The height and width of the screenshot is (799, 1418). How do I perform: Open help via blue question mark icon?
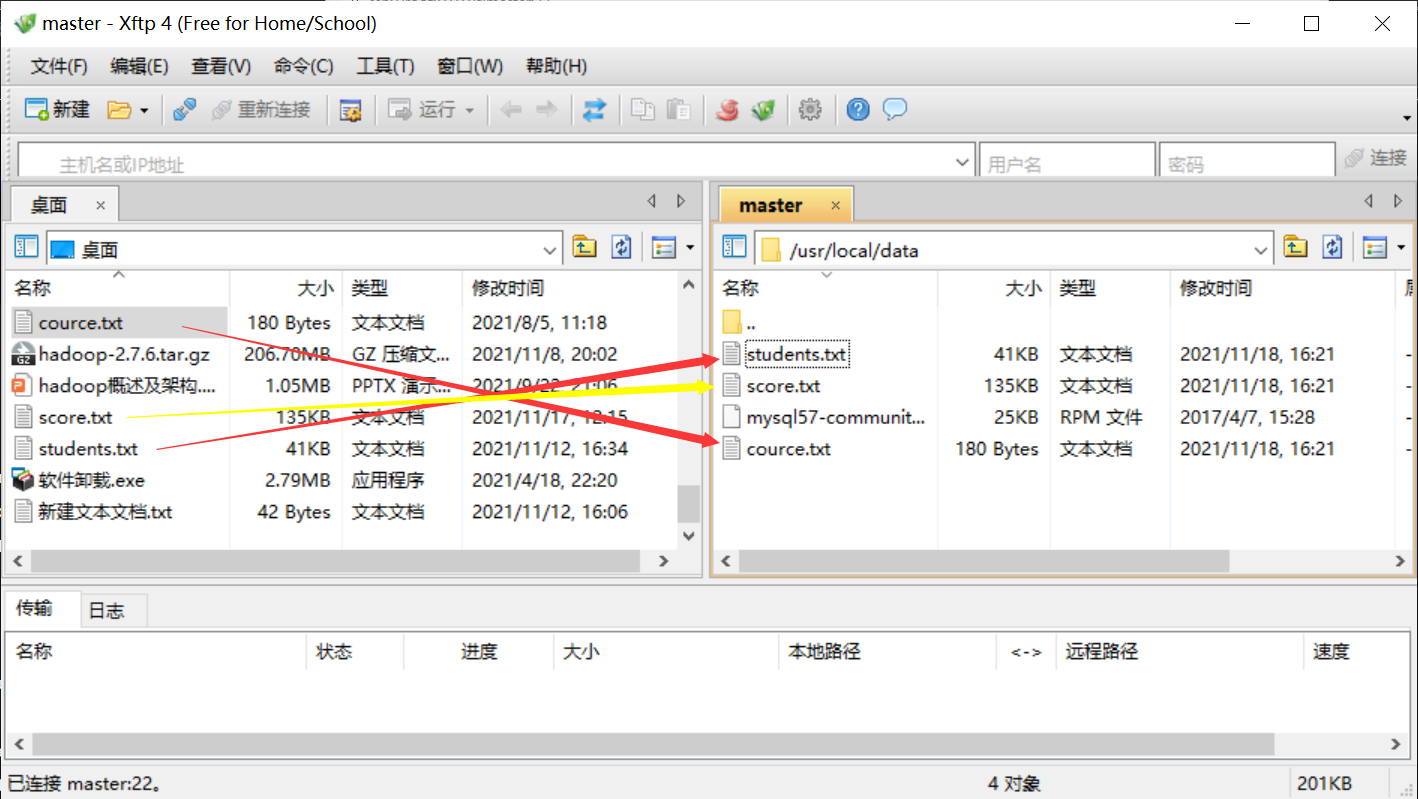click(x=858, y=110)
